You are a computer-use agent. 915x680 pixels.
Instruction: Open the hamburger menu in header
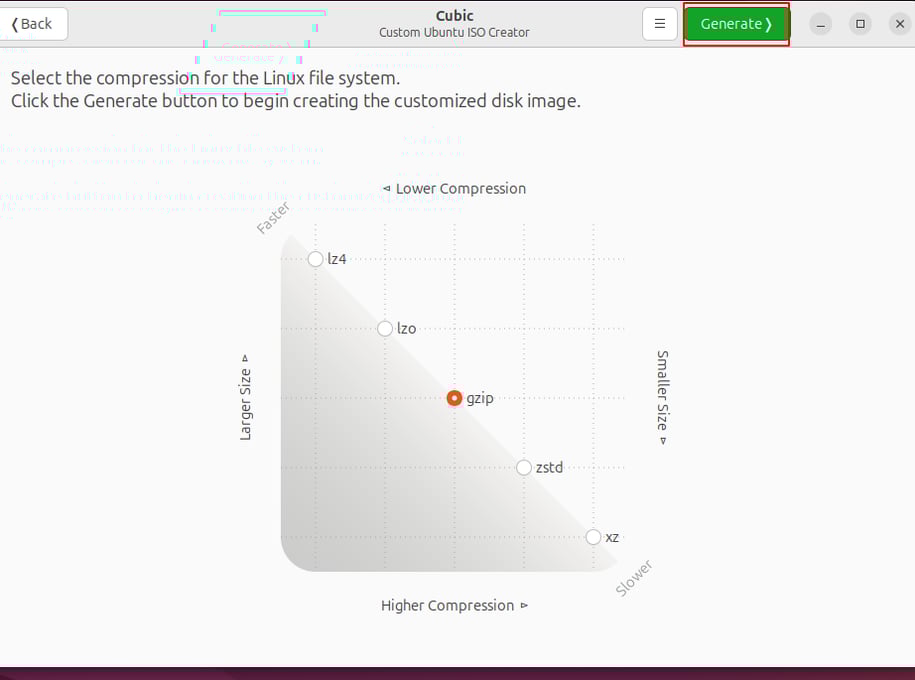coord(660,24)
